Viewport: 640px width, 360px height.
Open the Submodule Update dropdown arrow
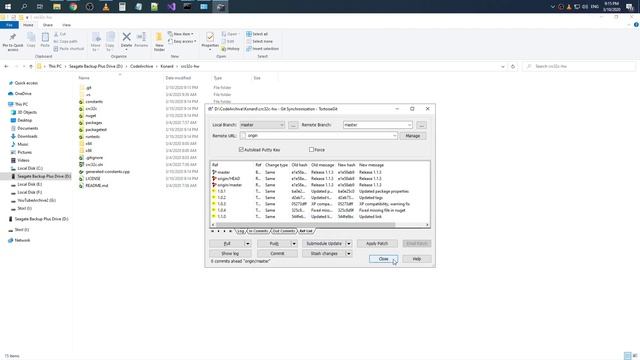[349, 243]
